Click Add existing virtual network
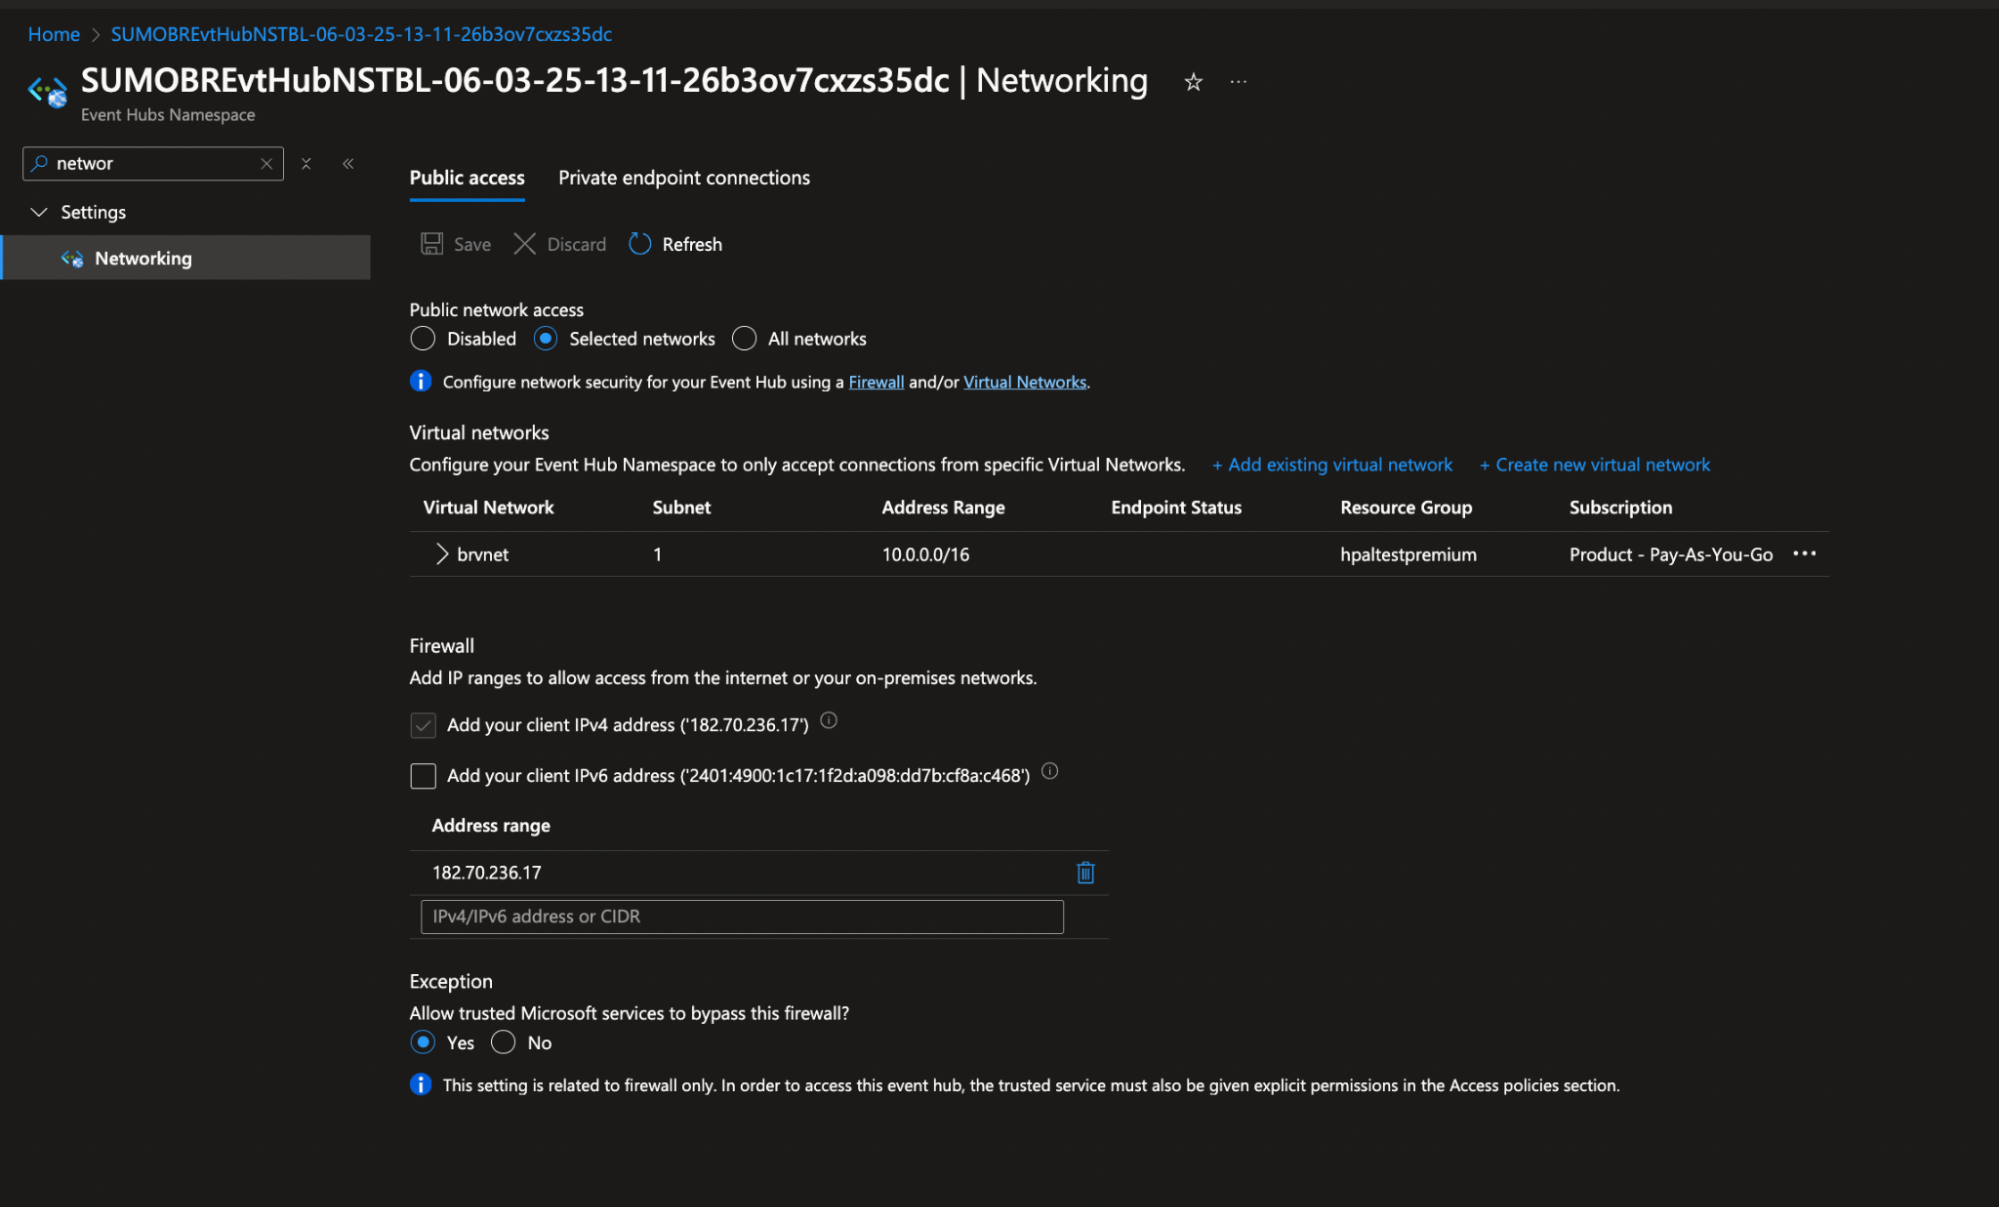The image size is (1999, 1208). click(x=1332, y=464)
